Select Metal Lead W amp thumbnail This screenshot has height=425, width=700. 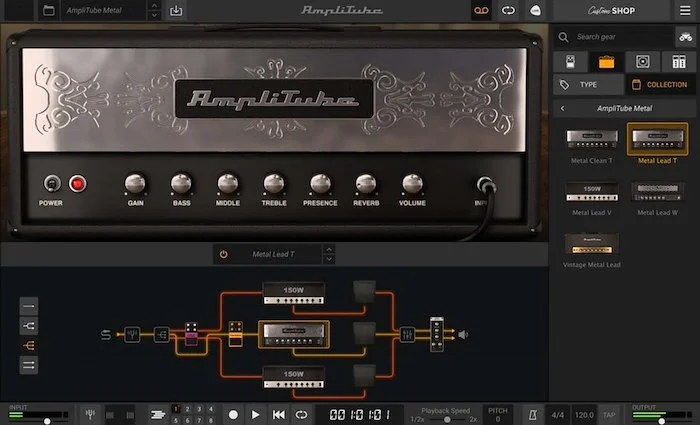tap(657, 192)
